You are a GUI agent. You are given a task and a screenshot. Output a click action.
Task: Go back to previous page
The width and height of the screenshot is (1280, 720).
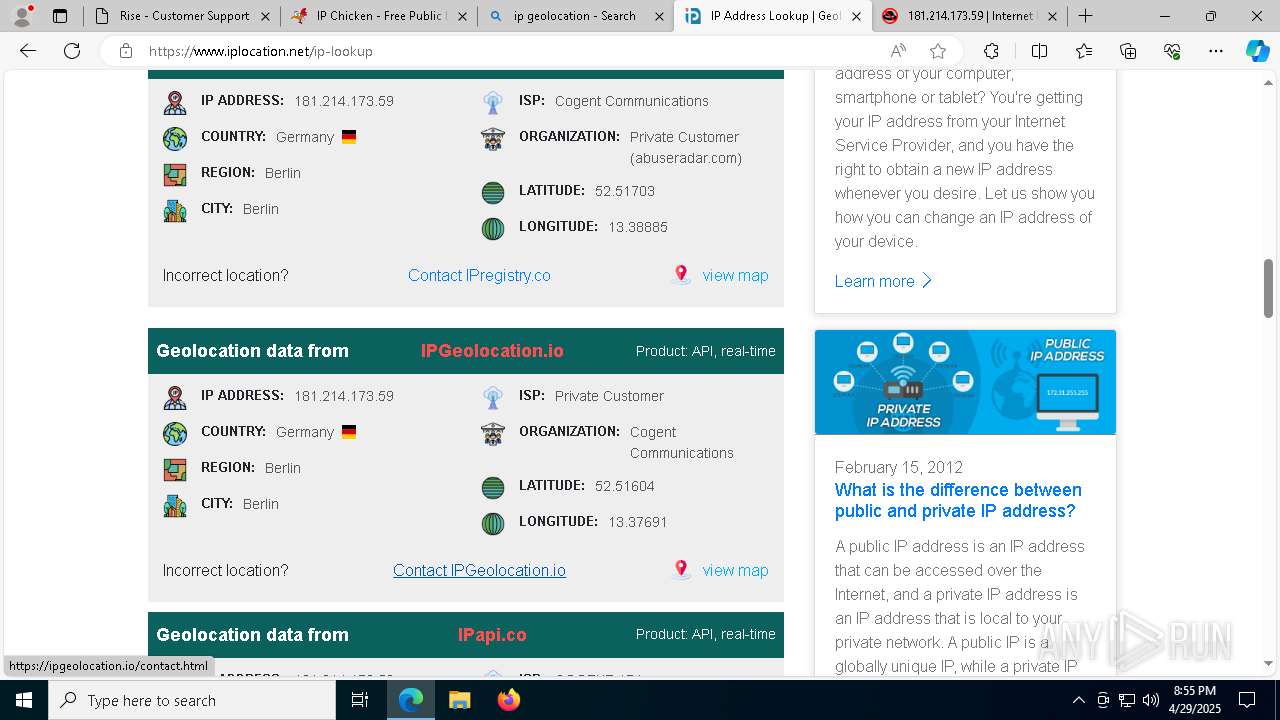pyautogui.click(x=28, y=51)
